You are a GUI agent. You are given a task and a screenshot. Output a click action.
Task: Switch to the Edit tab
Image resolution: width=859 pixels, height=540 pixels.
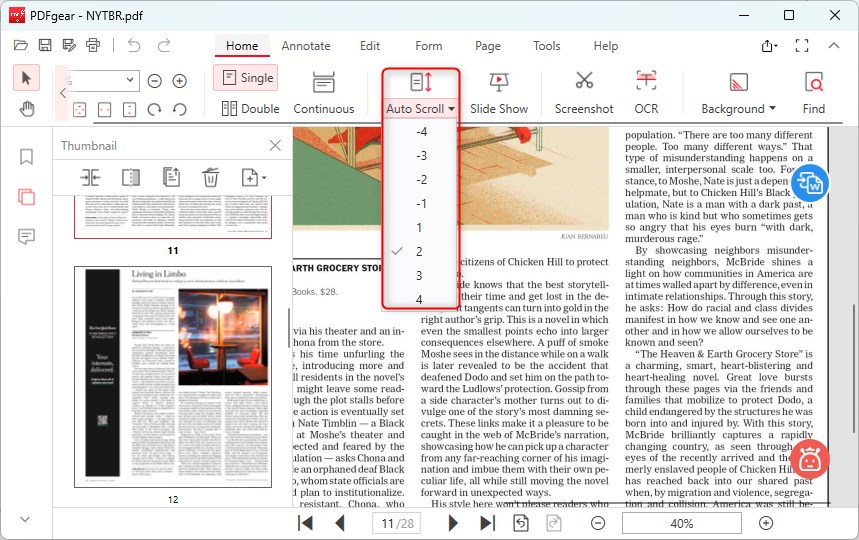pyautogui.click(x=370, y=46)
